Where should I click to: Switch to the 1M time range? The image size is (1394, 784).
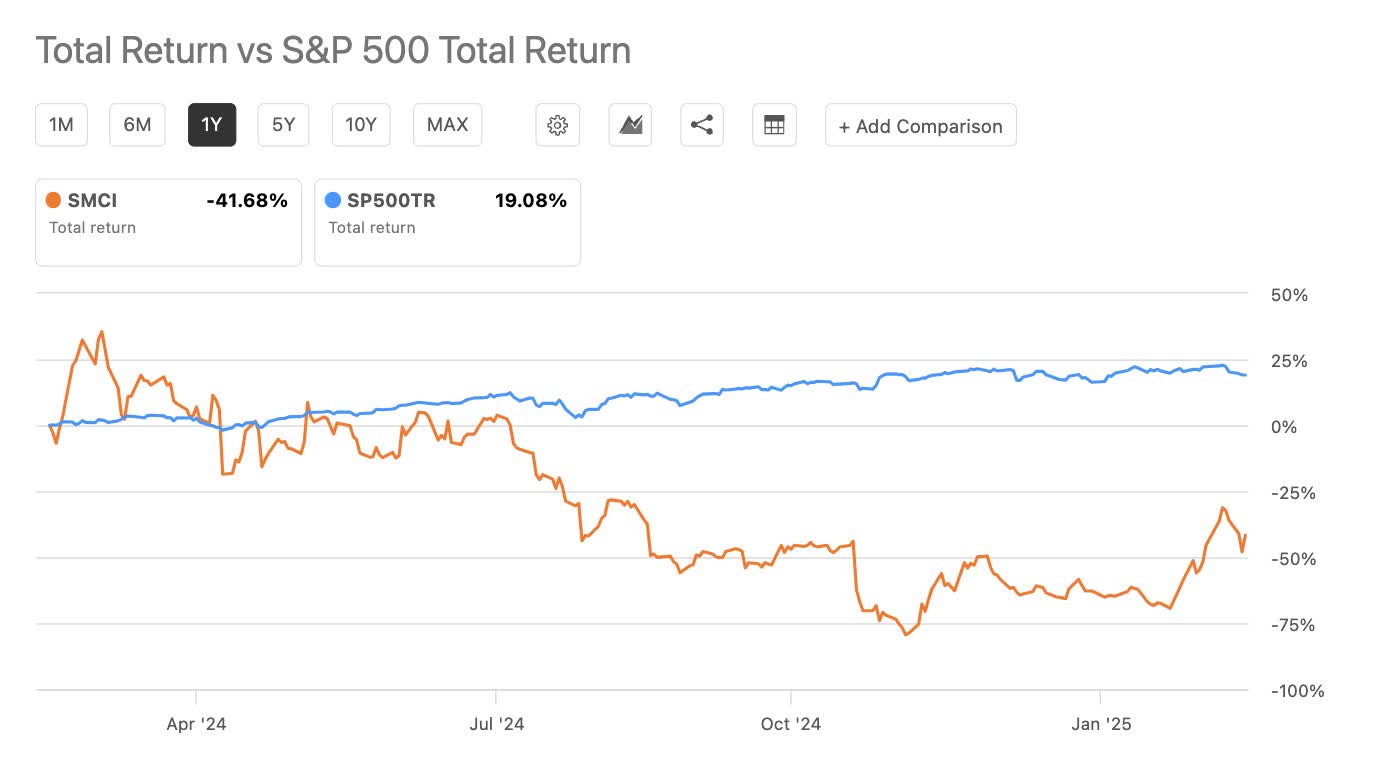pyautogui.click(x=61, y=124)
